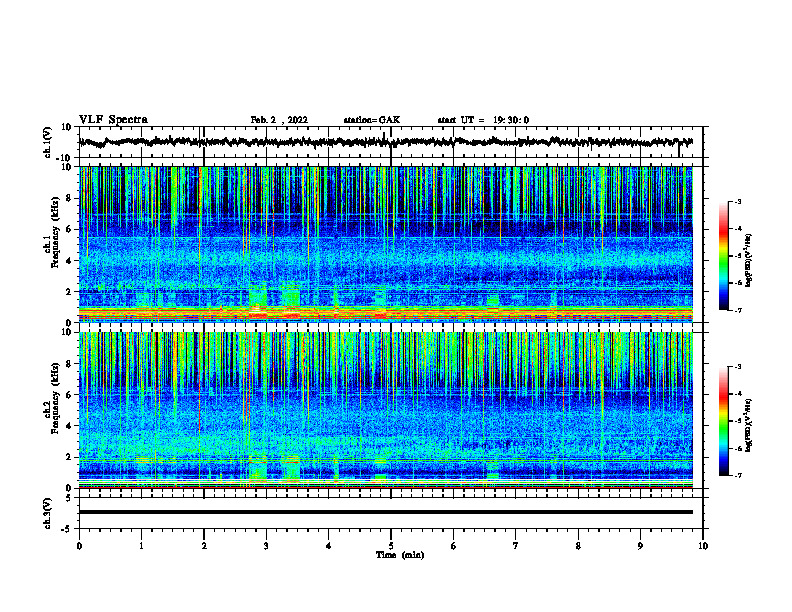The width and height of the screenshot is (792, 612).
Task: Click the "Time (min)" axis title
Action: [x=400, y=555]
